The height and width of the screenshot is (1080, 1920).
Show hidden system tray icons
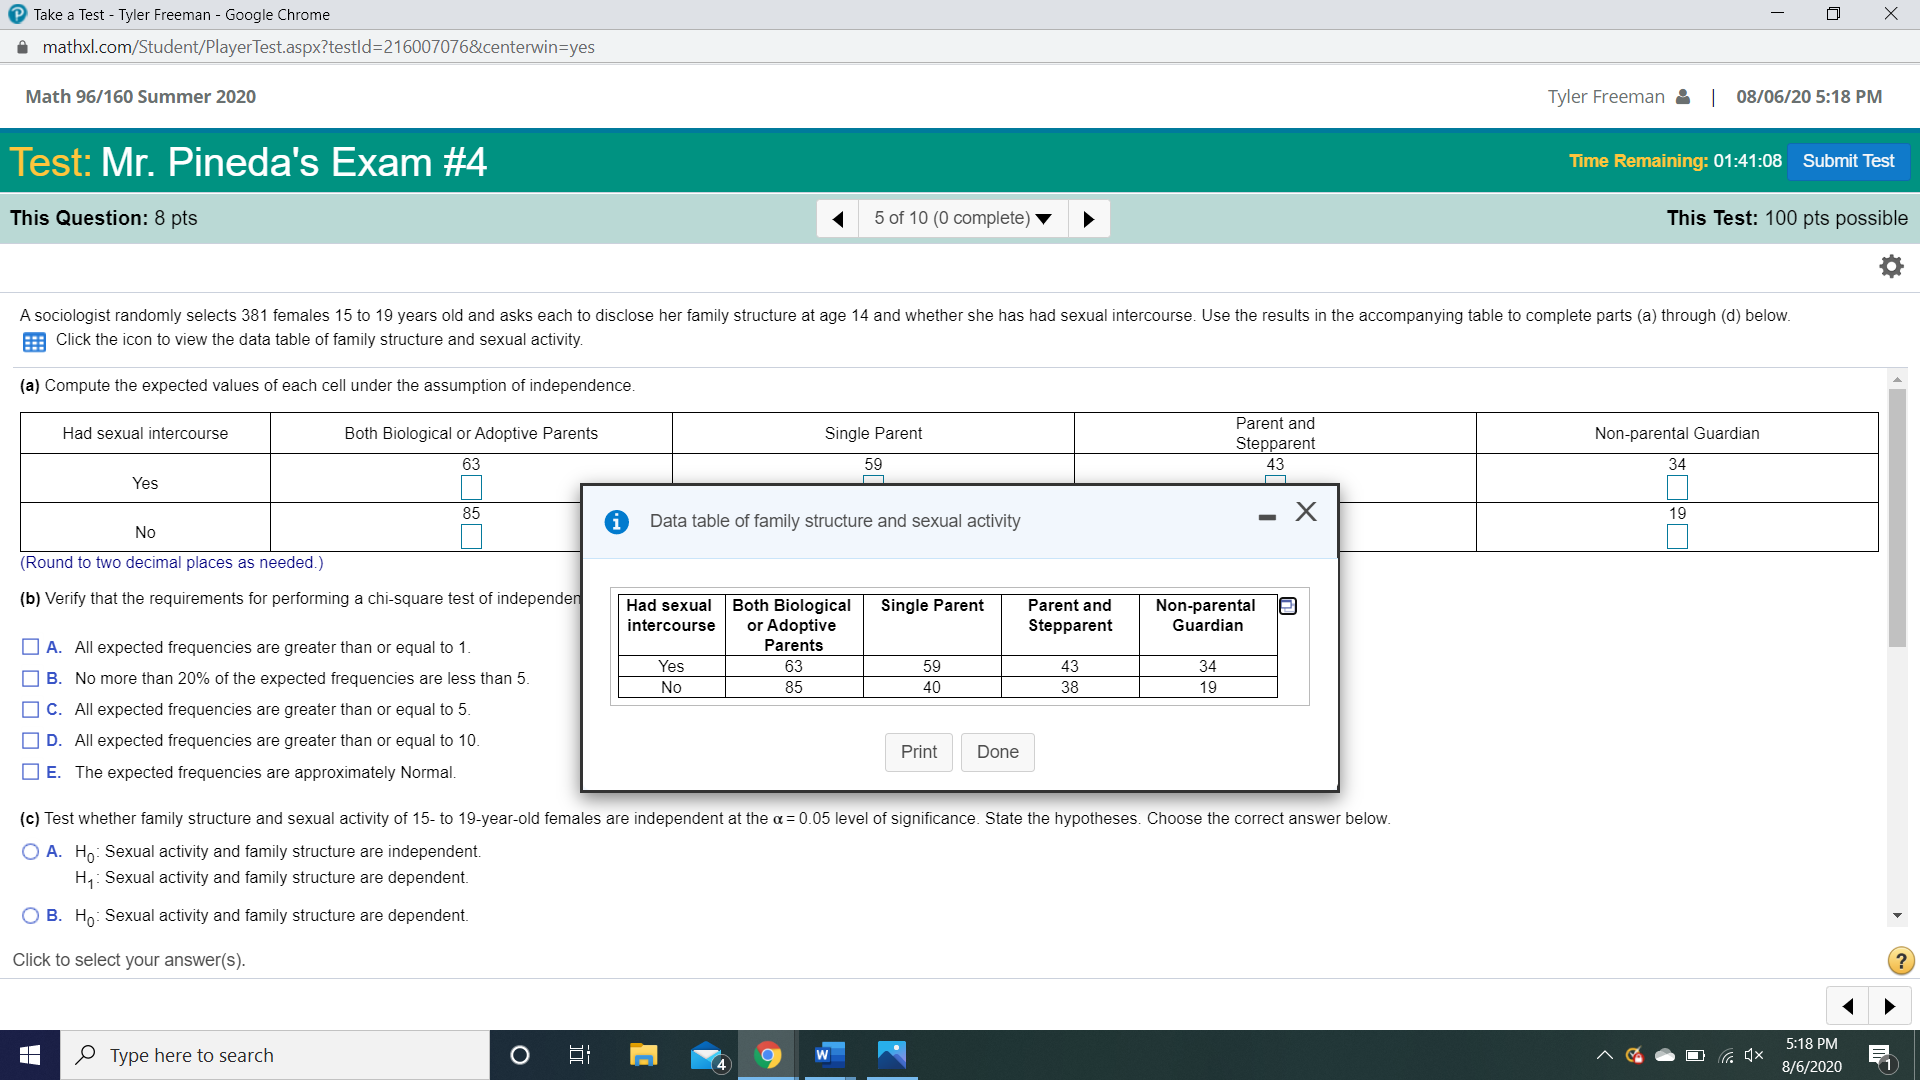(x=1604, y=1055)
